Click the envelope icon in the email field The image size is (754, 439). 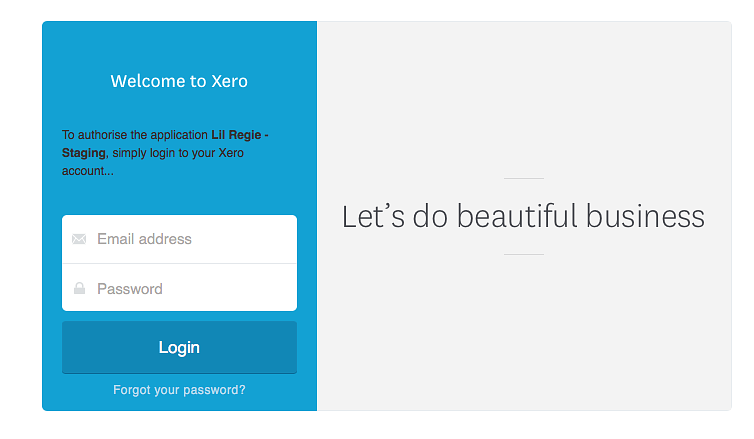point(79,239)
